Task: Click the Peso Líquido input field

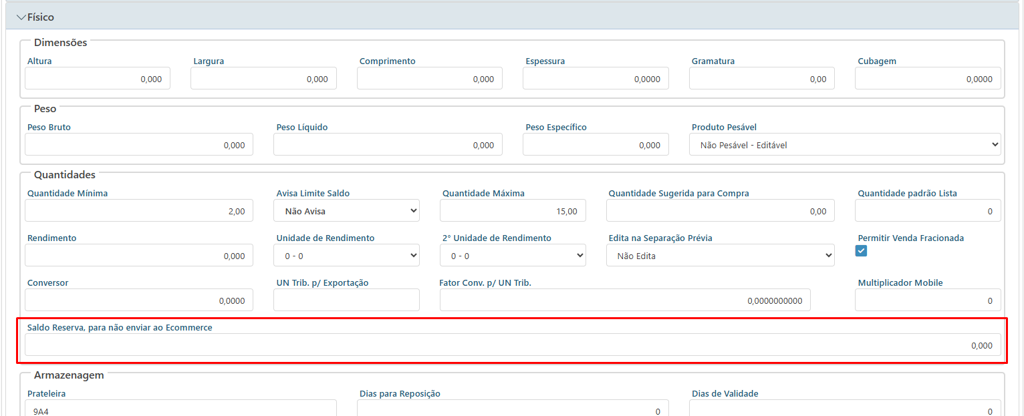Action: tap(388, 145)
